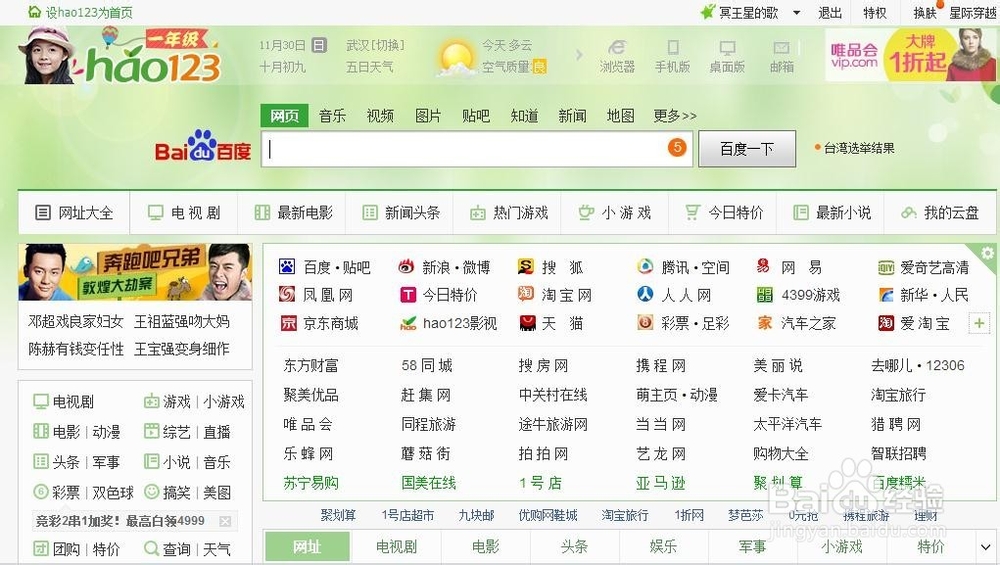Click the 凤凰网 swirl icon
This screenshot has width=1000, height=565.
click(287, 295)
